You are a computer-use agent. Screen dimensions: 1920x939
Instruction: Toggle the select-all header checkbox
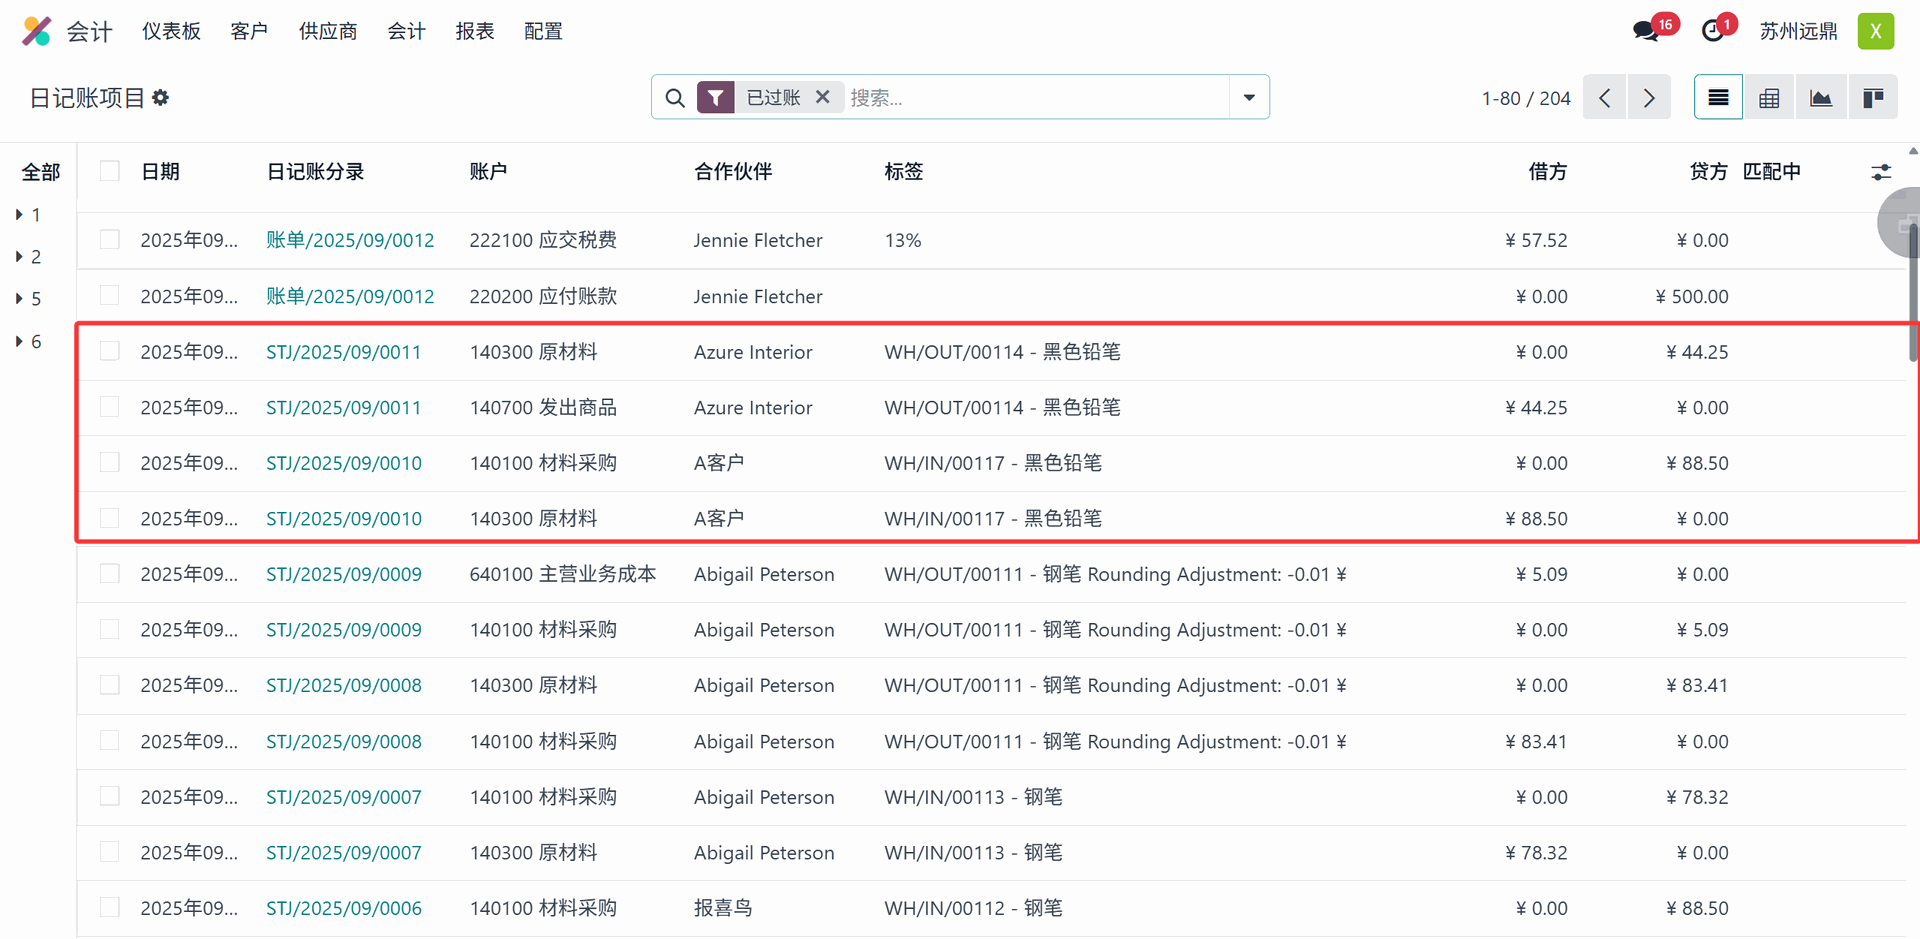point(110,171)
